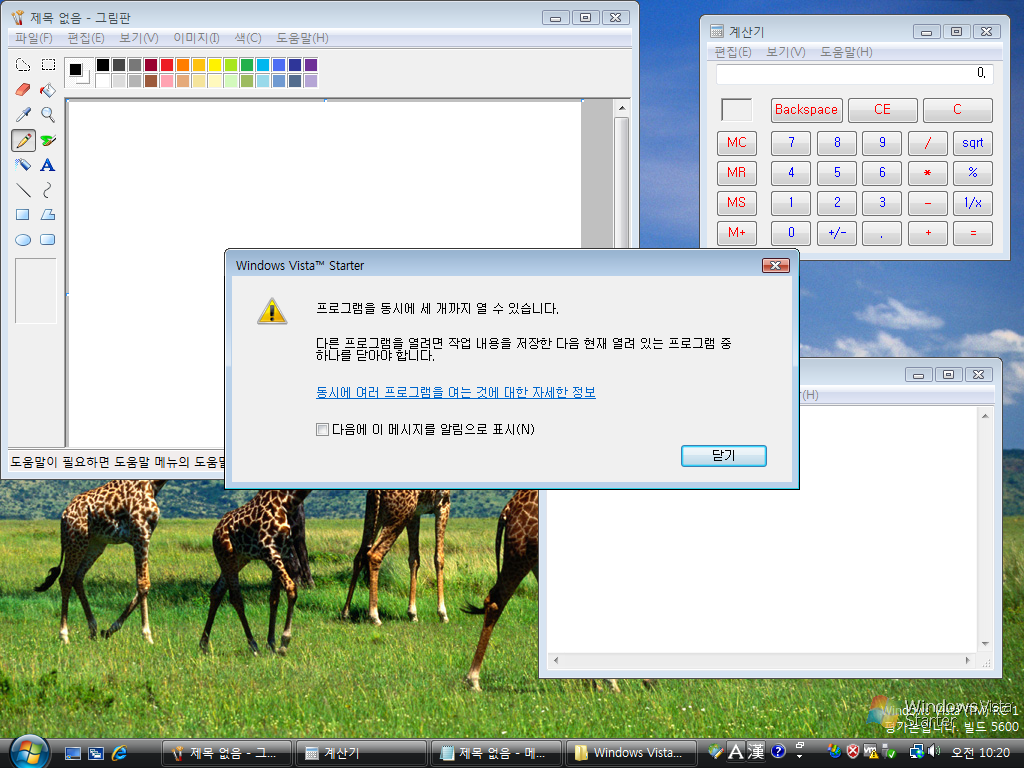Viewport: 1024px width, 768px height.
Task: Select the Airbrush tool in Paint
Action: pyautogui.click(x=23, y=165)
